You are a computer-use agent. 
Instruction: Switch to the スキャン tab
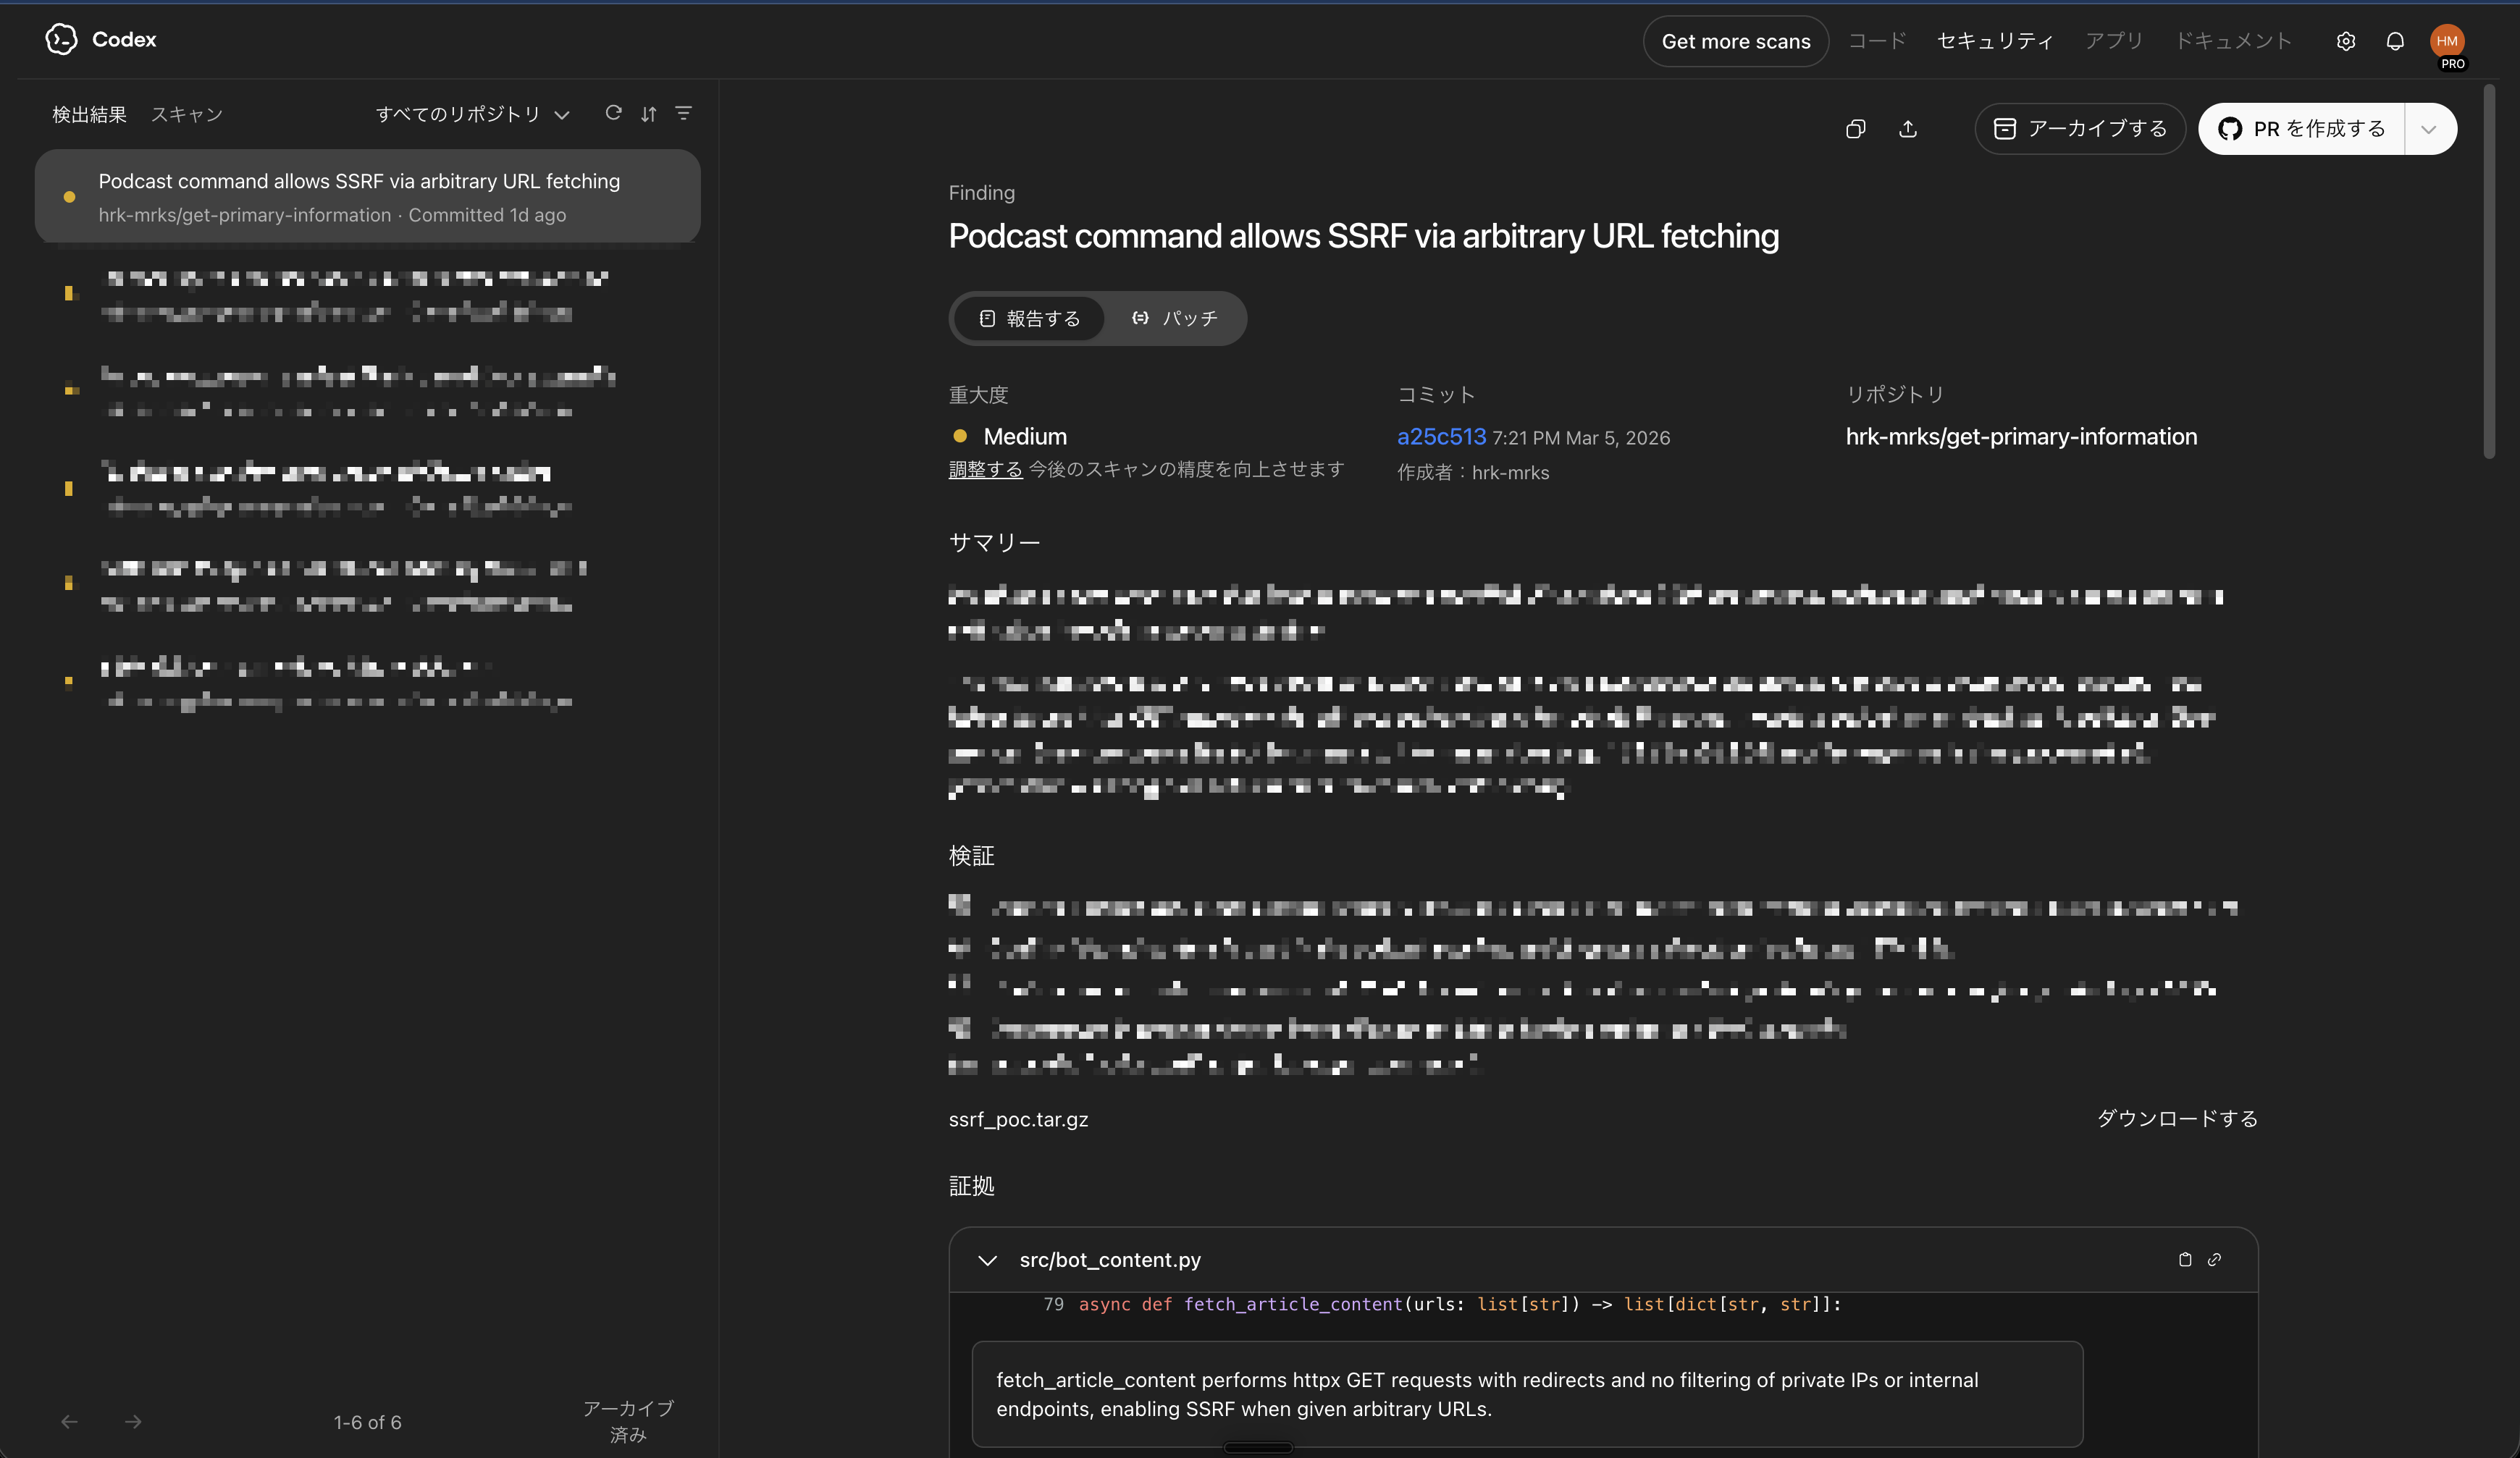click(x=187, y=114)
